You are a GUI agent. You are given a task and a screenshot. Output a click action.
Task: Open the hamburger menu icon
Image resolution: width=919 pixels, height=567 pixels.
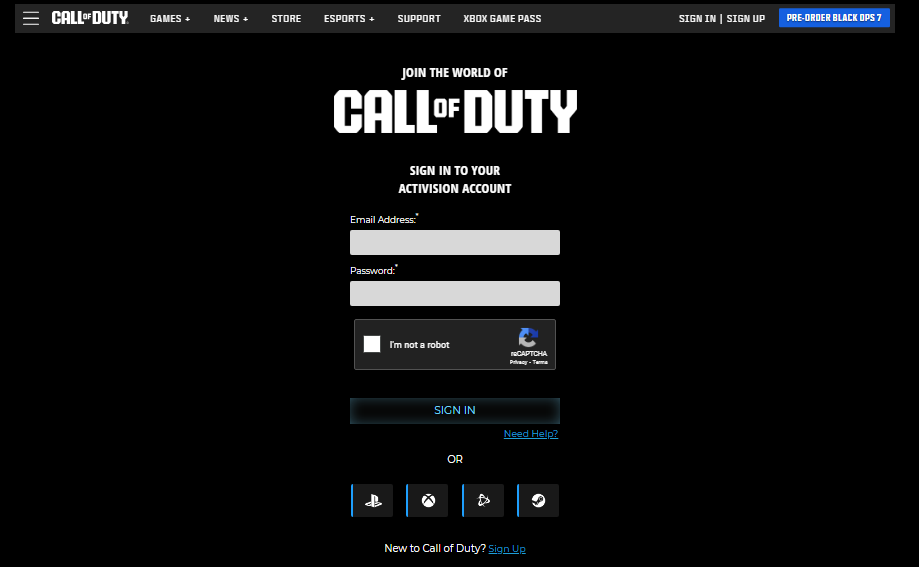(31, 18)
